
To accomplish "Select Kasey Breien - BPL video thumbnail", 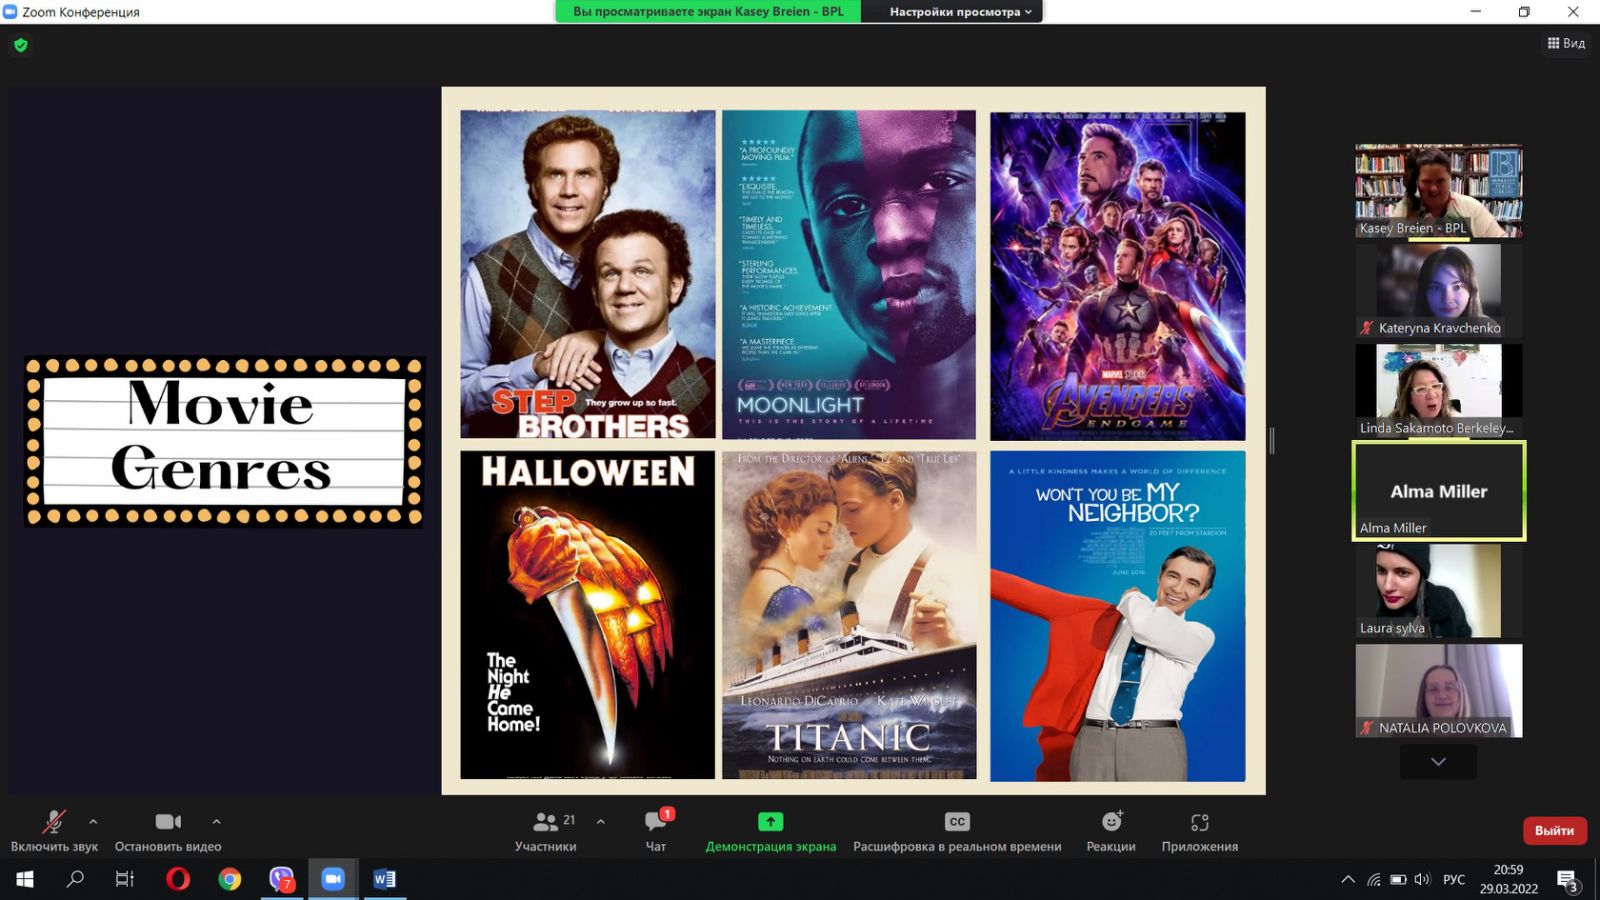I will coord(1439,190).
